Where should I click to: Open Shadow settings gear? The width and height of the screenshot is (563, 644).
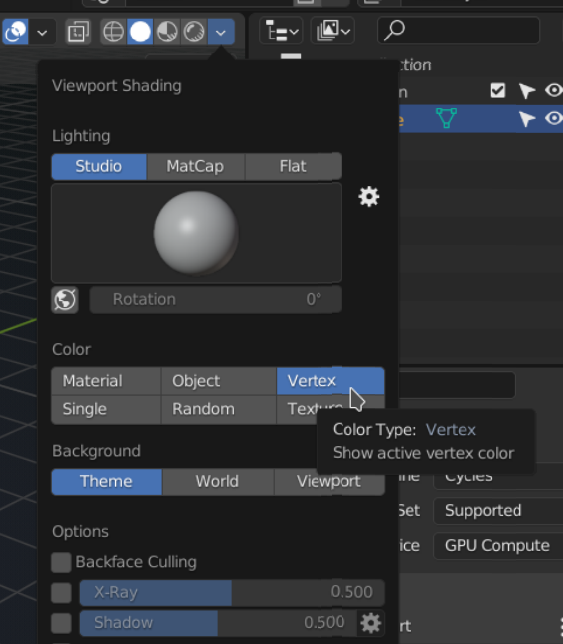370,623
